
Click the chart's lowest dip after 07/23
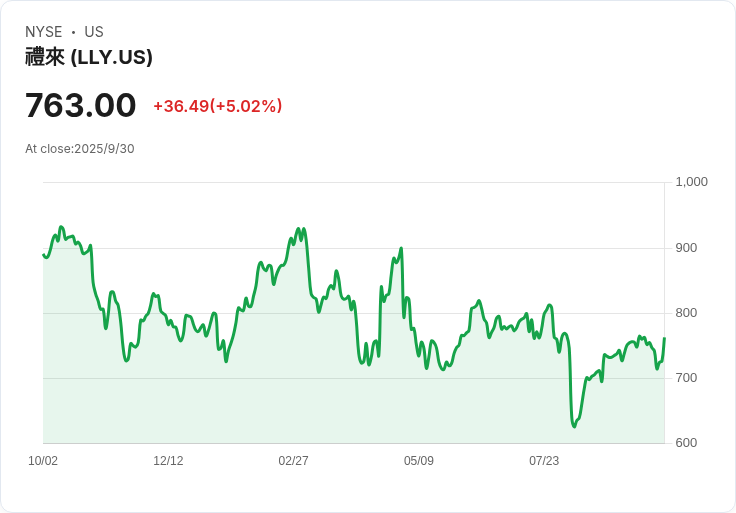[574, 427]
